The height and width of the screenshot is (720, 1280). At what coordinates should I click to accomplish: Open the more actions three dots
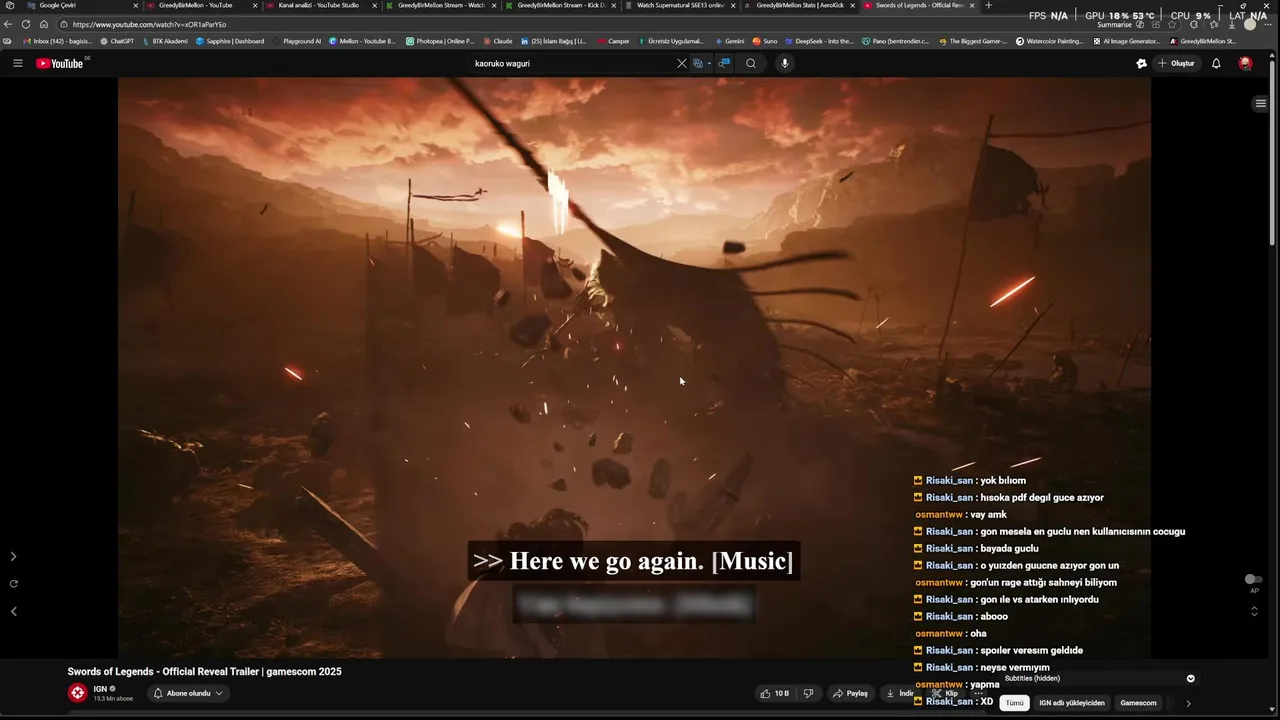click(x=978, y=693)
